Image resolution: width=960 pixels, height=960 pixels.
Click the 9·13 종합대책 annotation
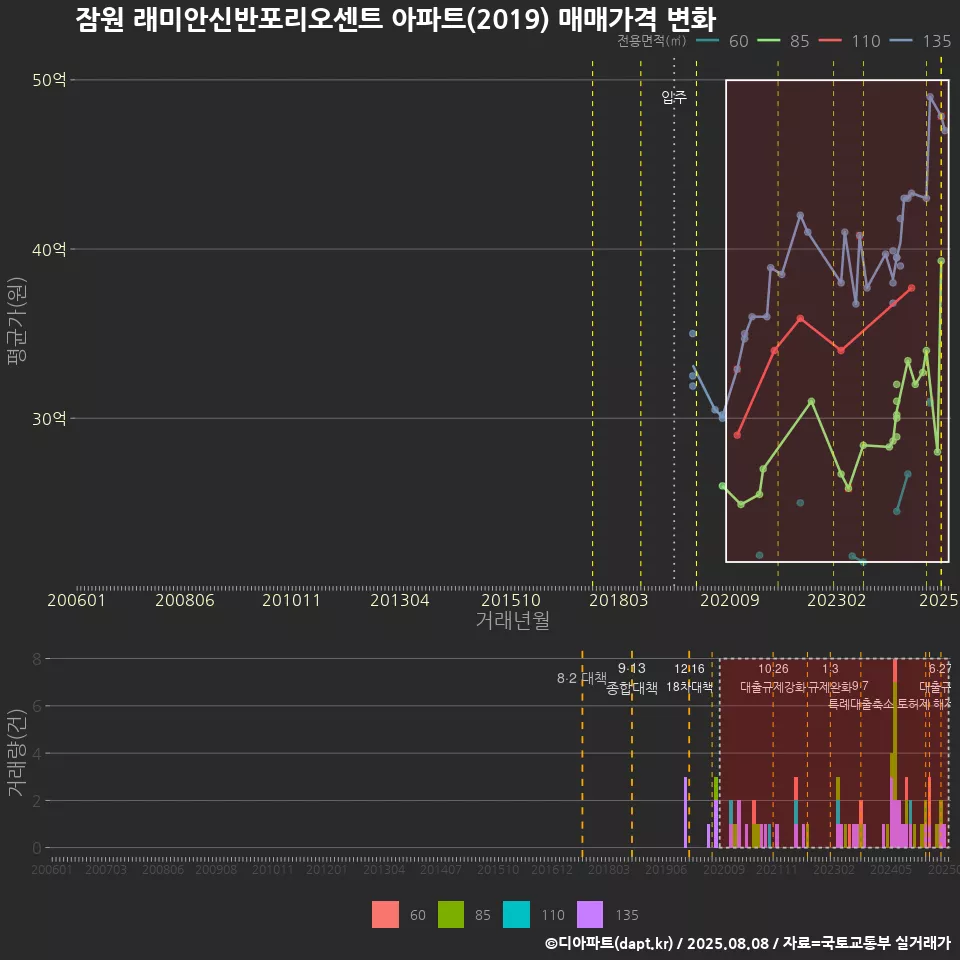tap(632, 678)
